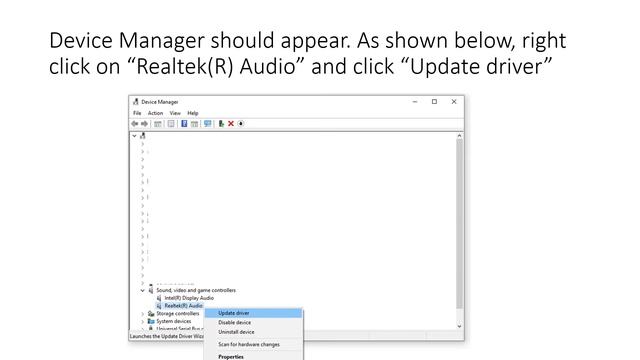
Task: Select Storage controllers row
Action: click(173, 313)
